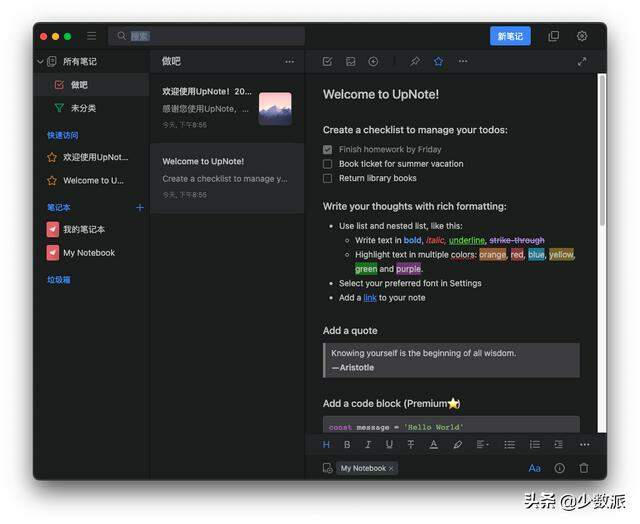Check Return library books checkbox
Viewport: 640px width, 524px height.
click(x=327, y=178)
